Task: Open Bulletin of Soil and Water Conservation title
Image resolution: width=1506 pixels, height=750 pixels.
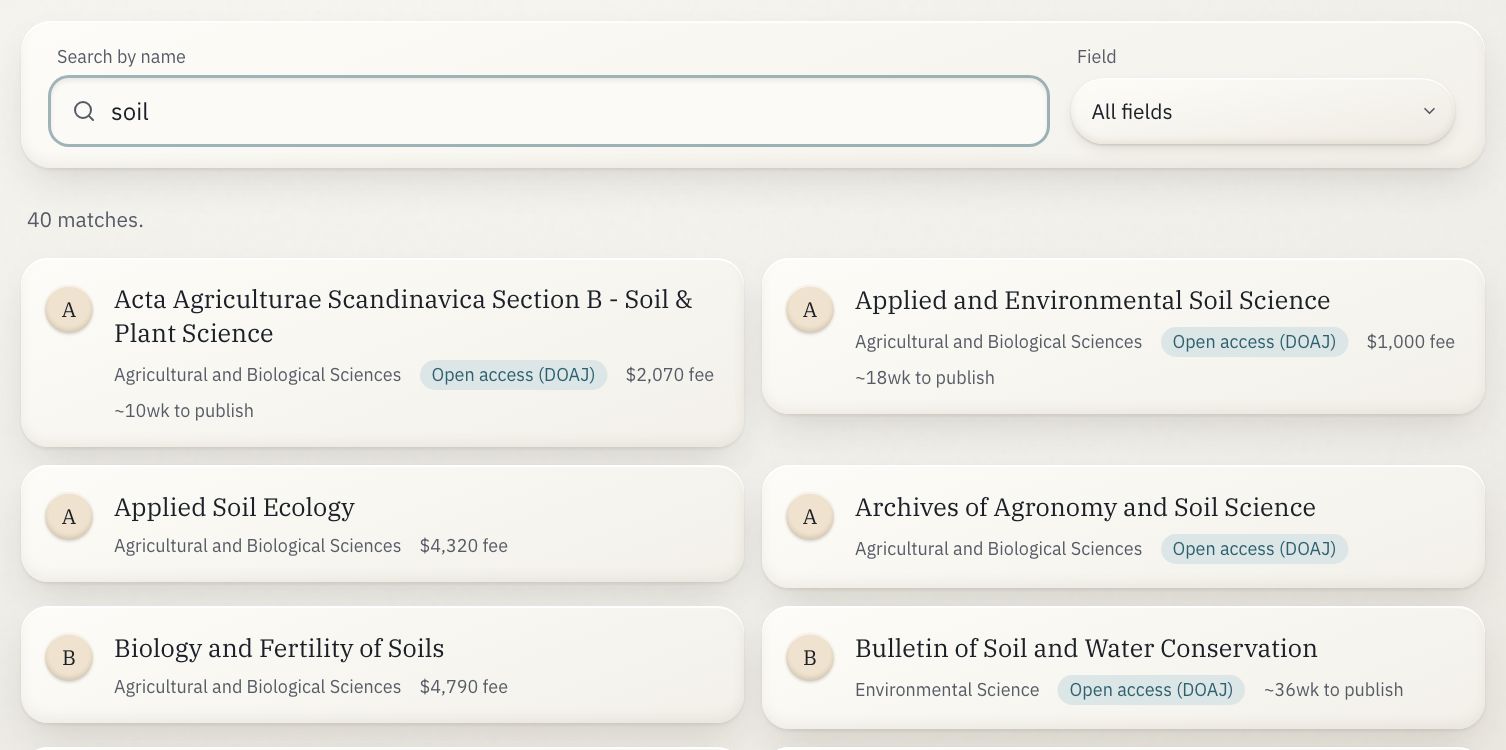Action: point(1086,648)
